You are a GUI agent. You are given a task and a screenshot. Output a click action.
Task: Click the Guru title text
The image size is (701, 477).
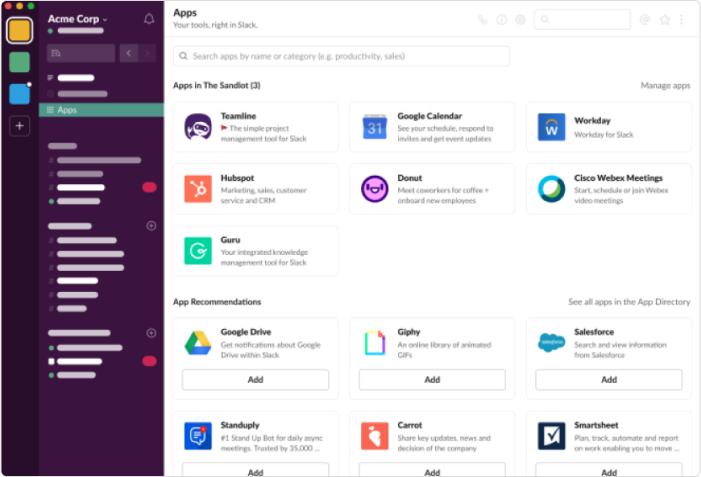(230, 240)
